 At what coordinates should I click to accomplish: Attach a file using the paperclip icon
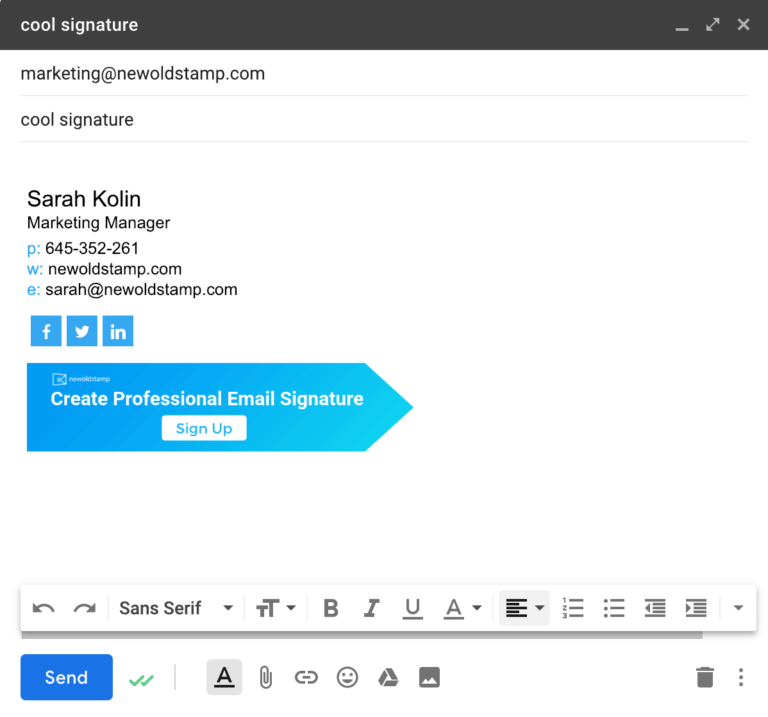coord(265,677)
